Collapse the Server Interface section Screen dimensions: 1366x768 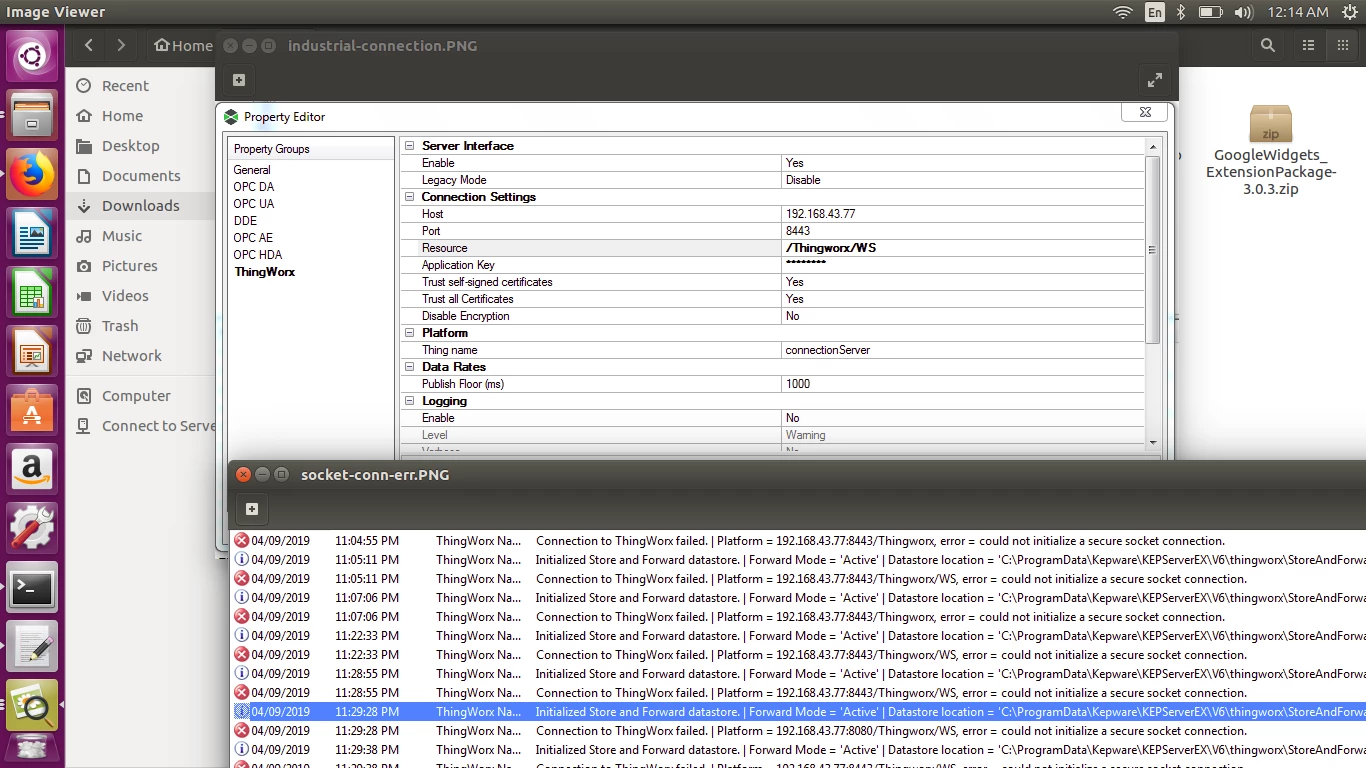tap(408, 146)
